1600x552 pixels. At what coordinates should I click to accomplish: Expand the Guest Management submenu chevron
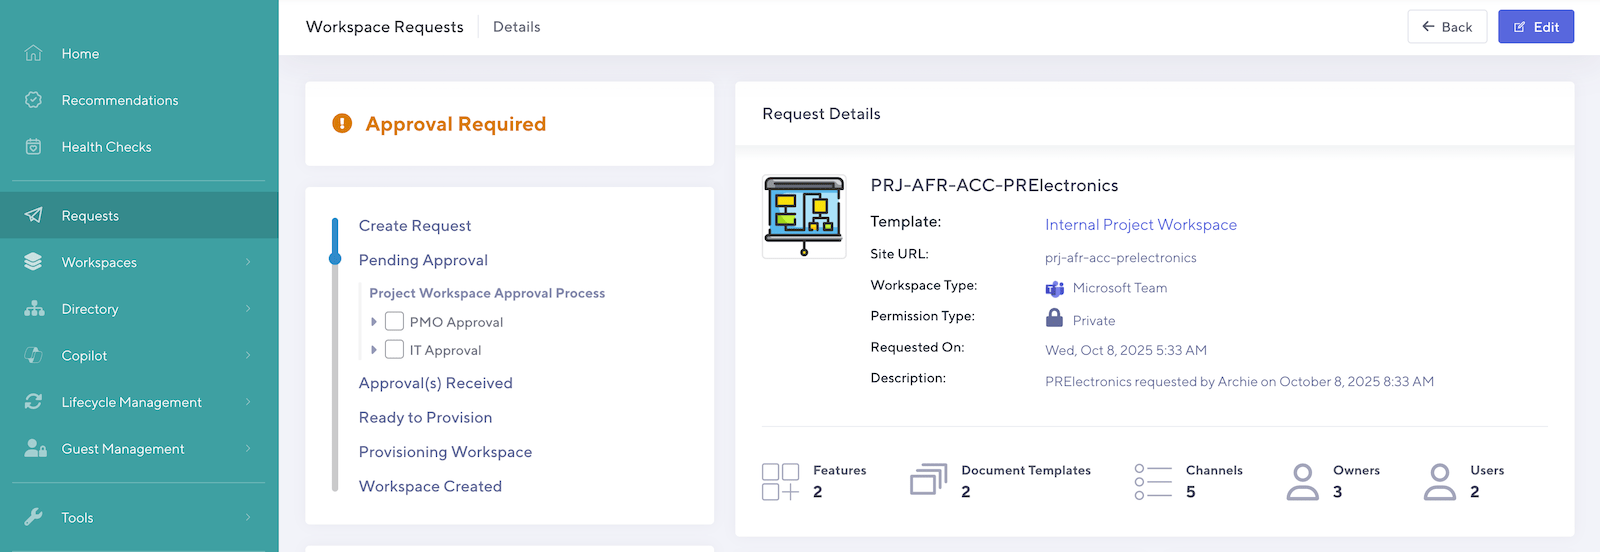(248, 449)
